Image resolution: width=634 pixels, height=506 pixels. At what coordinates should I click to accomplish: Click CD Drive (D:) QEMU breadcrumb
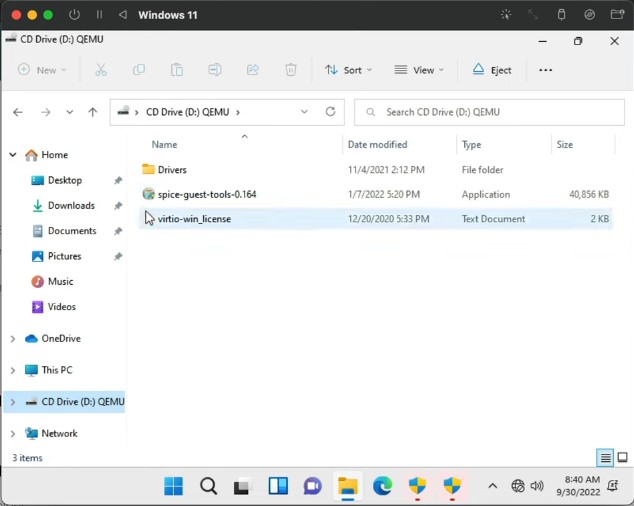pos(188,112)
